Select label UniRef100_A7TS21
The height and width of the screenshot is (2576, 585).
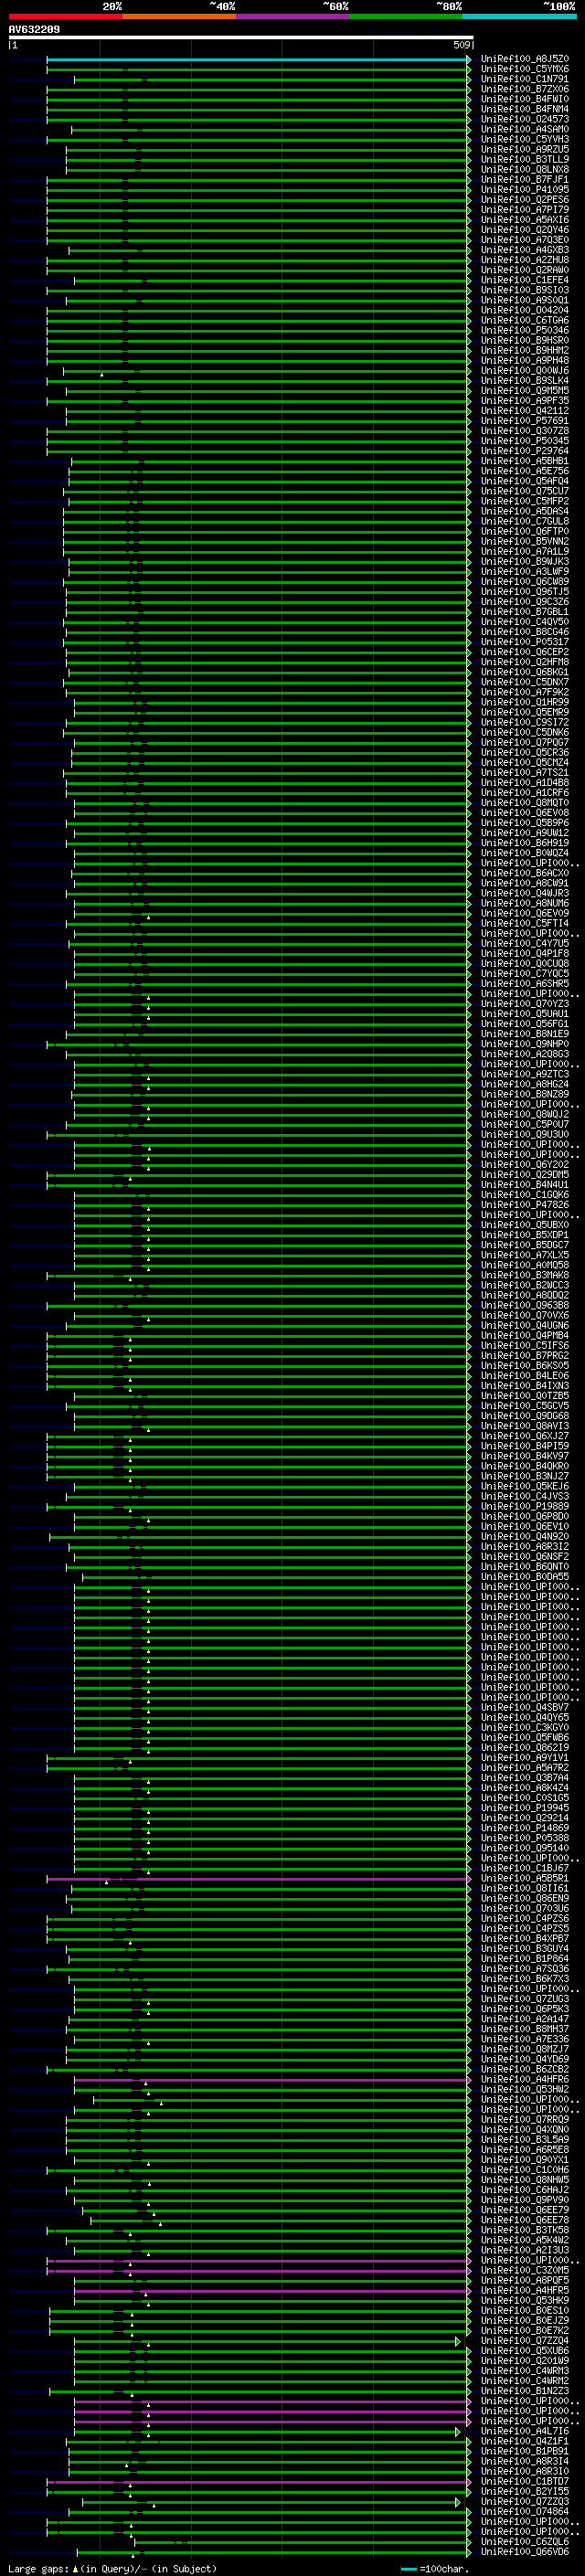(525, 773)
